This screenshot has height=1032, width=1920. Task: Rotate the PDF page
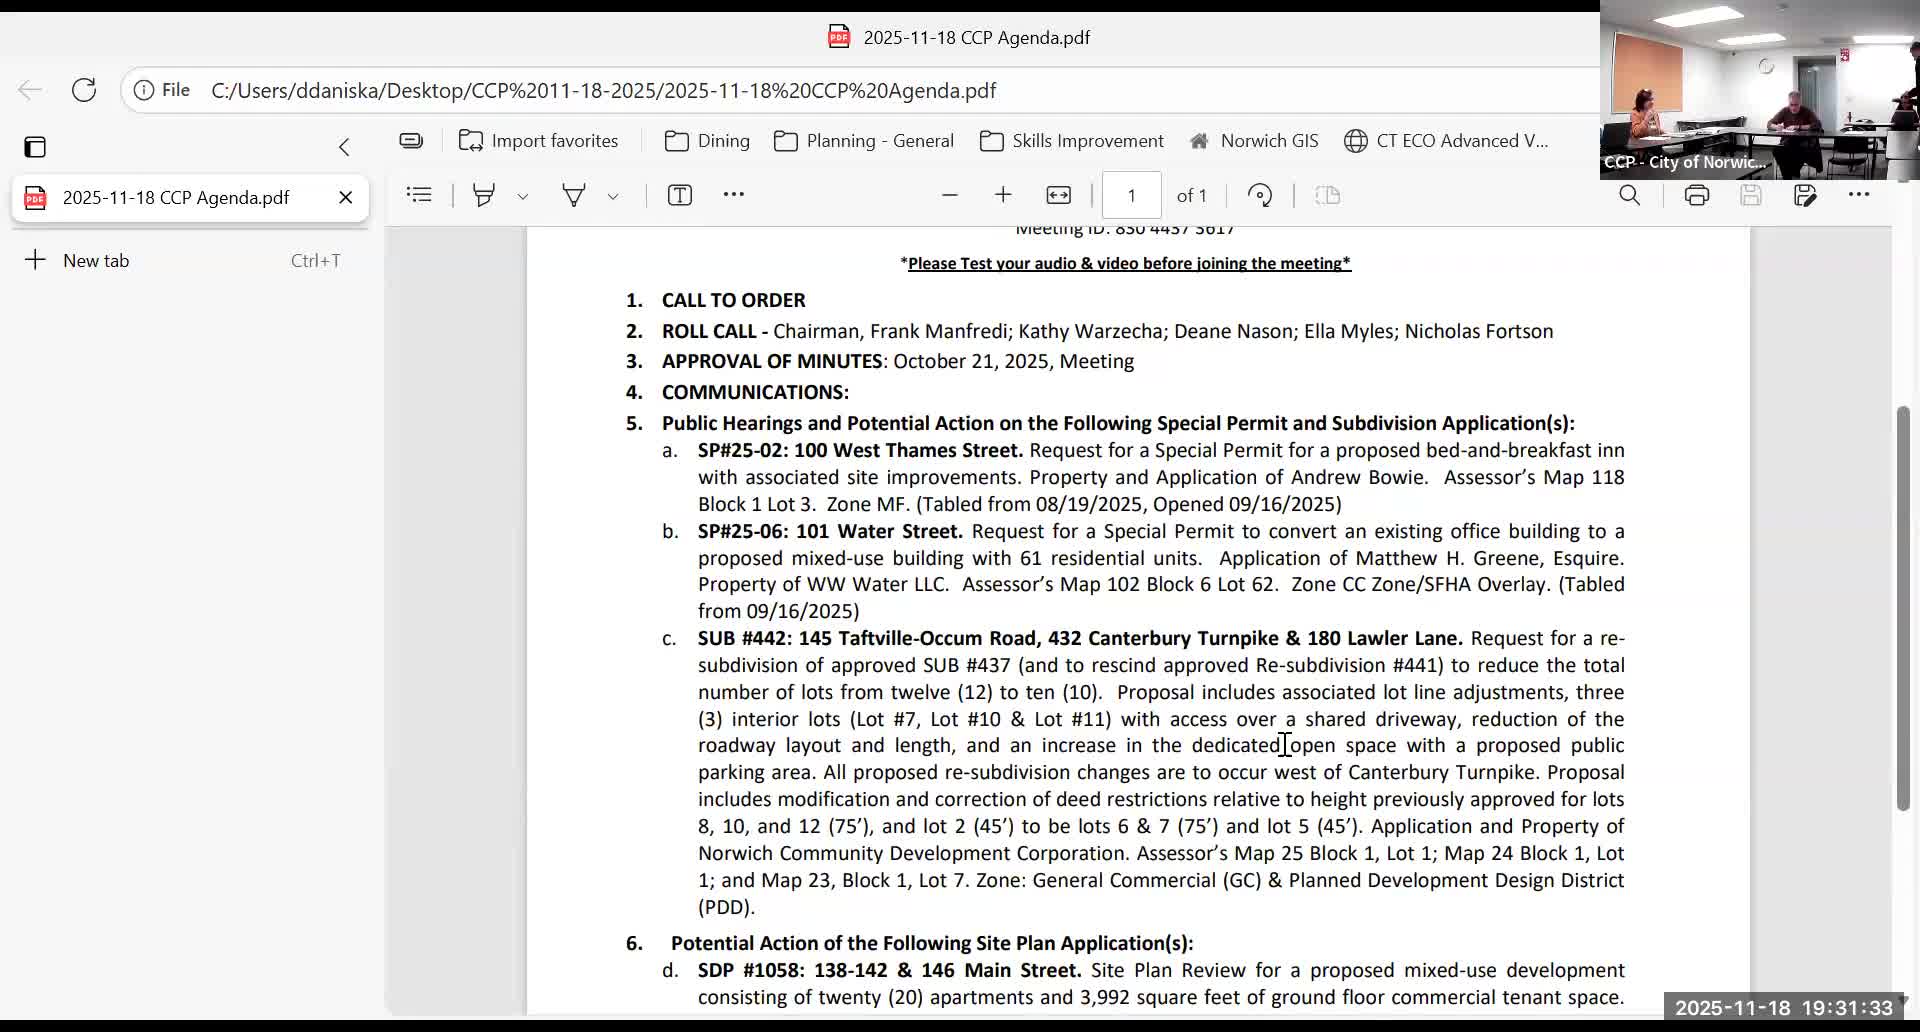coord(1260,195)
